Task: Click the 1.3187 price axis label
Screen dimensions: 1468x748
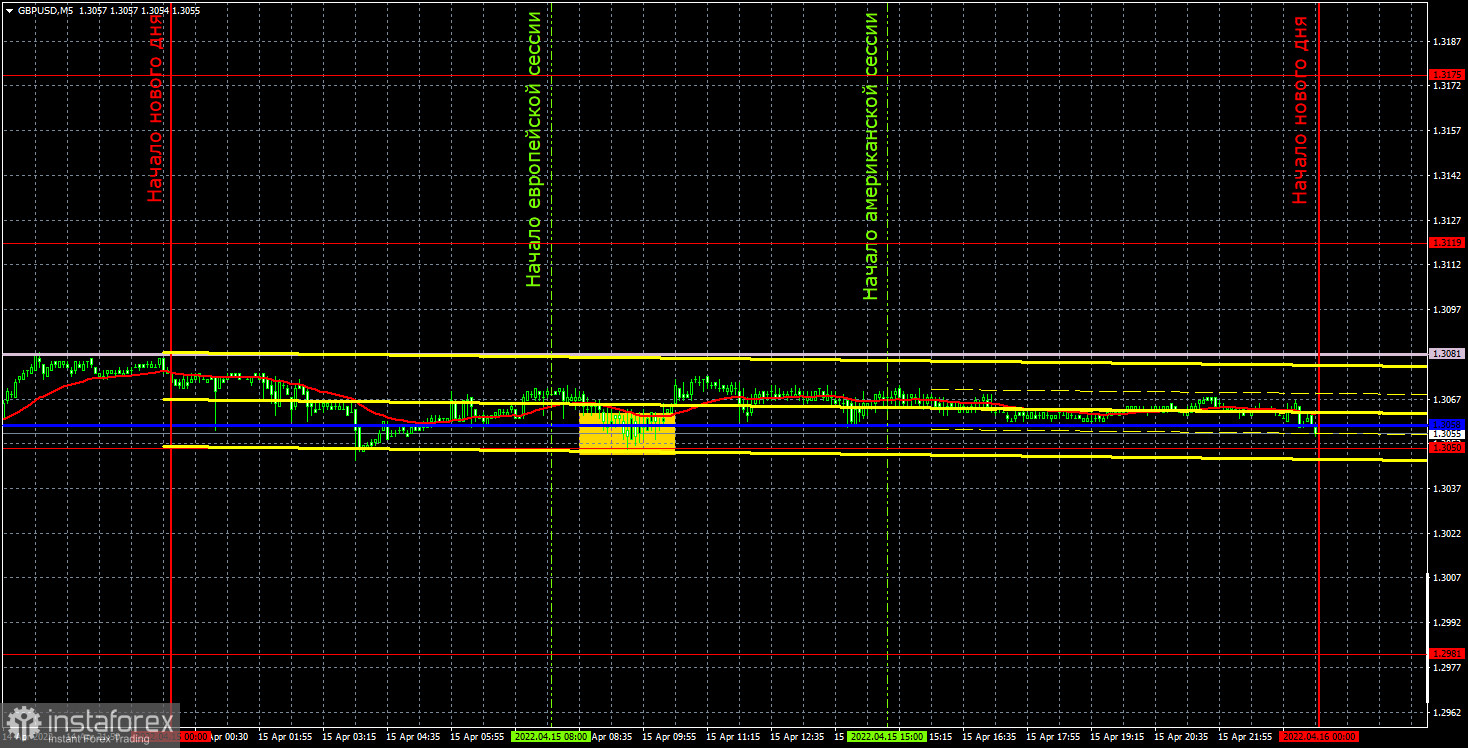Action: click(1447, 42)
